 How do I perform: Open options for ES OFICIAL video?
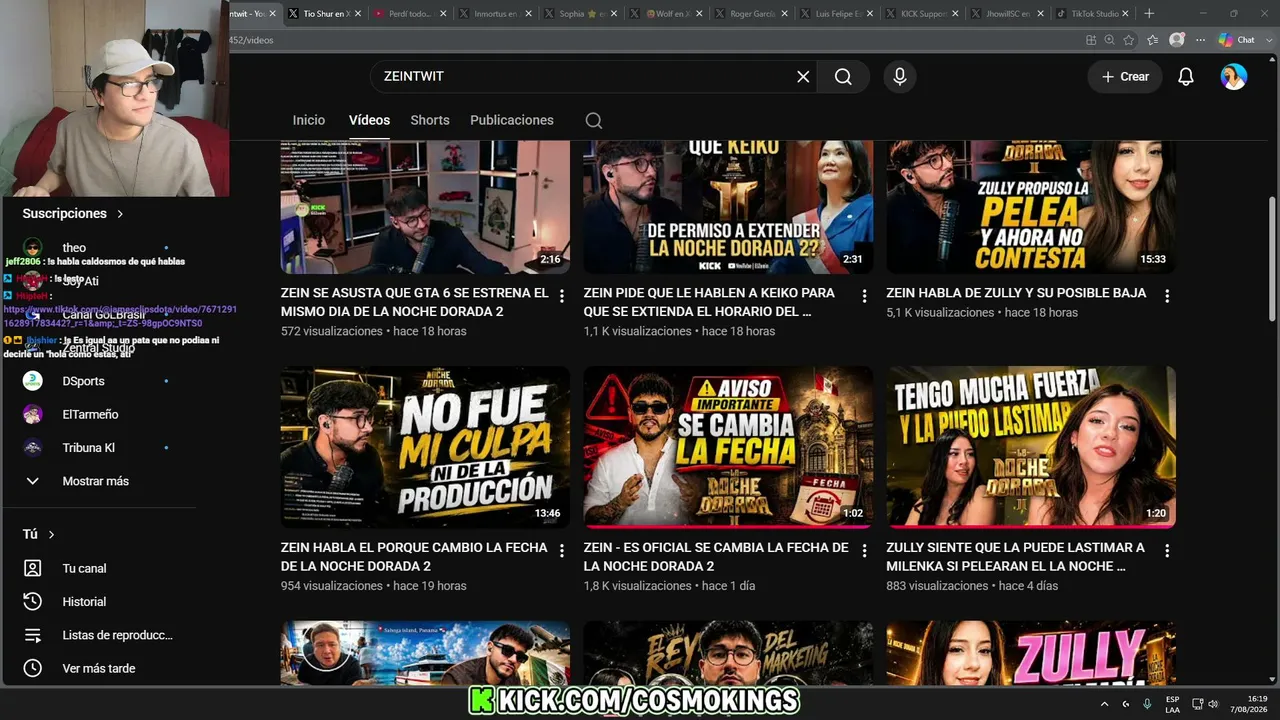tap(865, 551)
